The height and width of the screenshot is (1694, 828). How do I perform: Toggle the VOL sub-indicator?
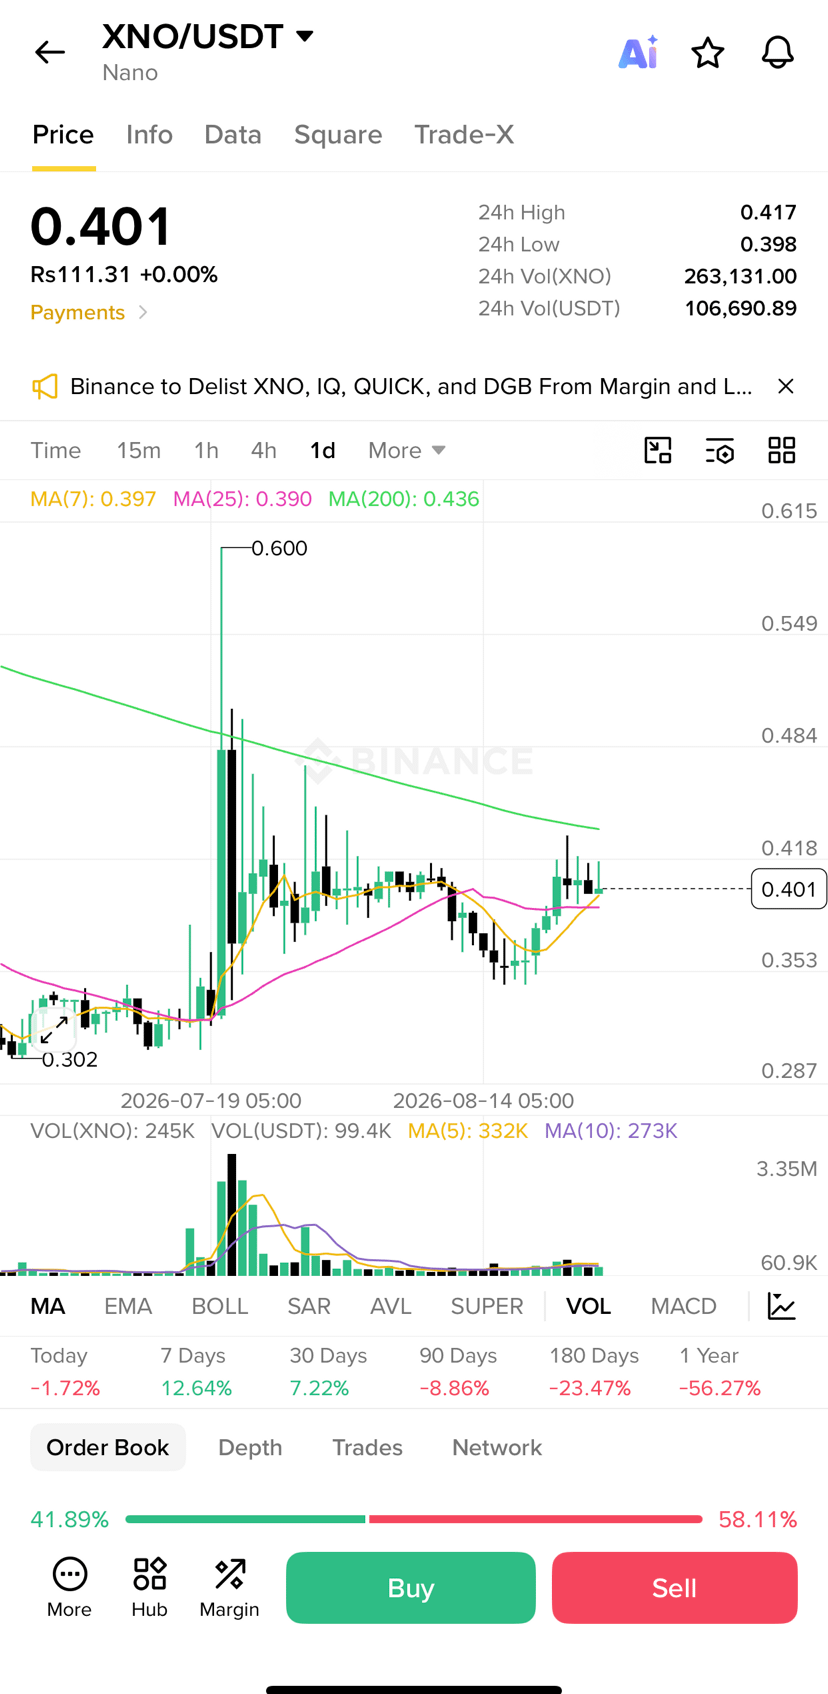click(x=588, y=1306)
